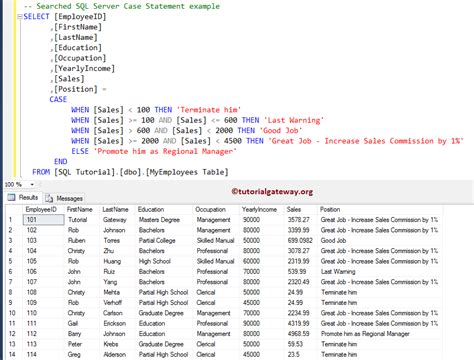Screen dimensions: 474x360
Task: Click the 'Promote him as Regional Manager' query string
Action: [x=165, y=151]
